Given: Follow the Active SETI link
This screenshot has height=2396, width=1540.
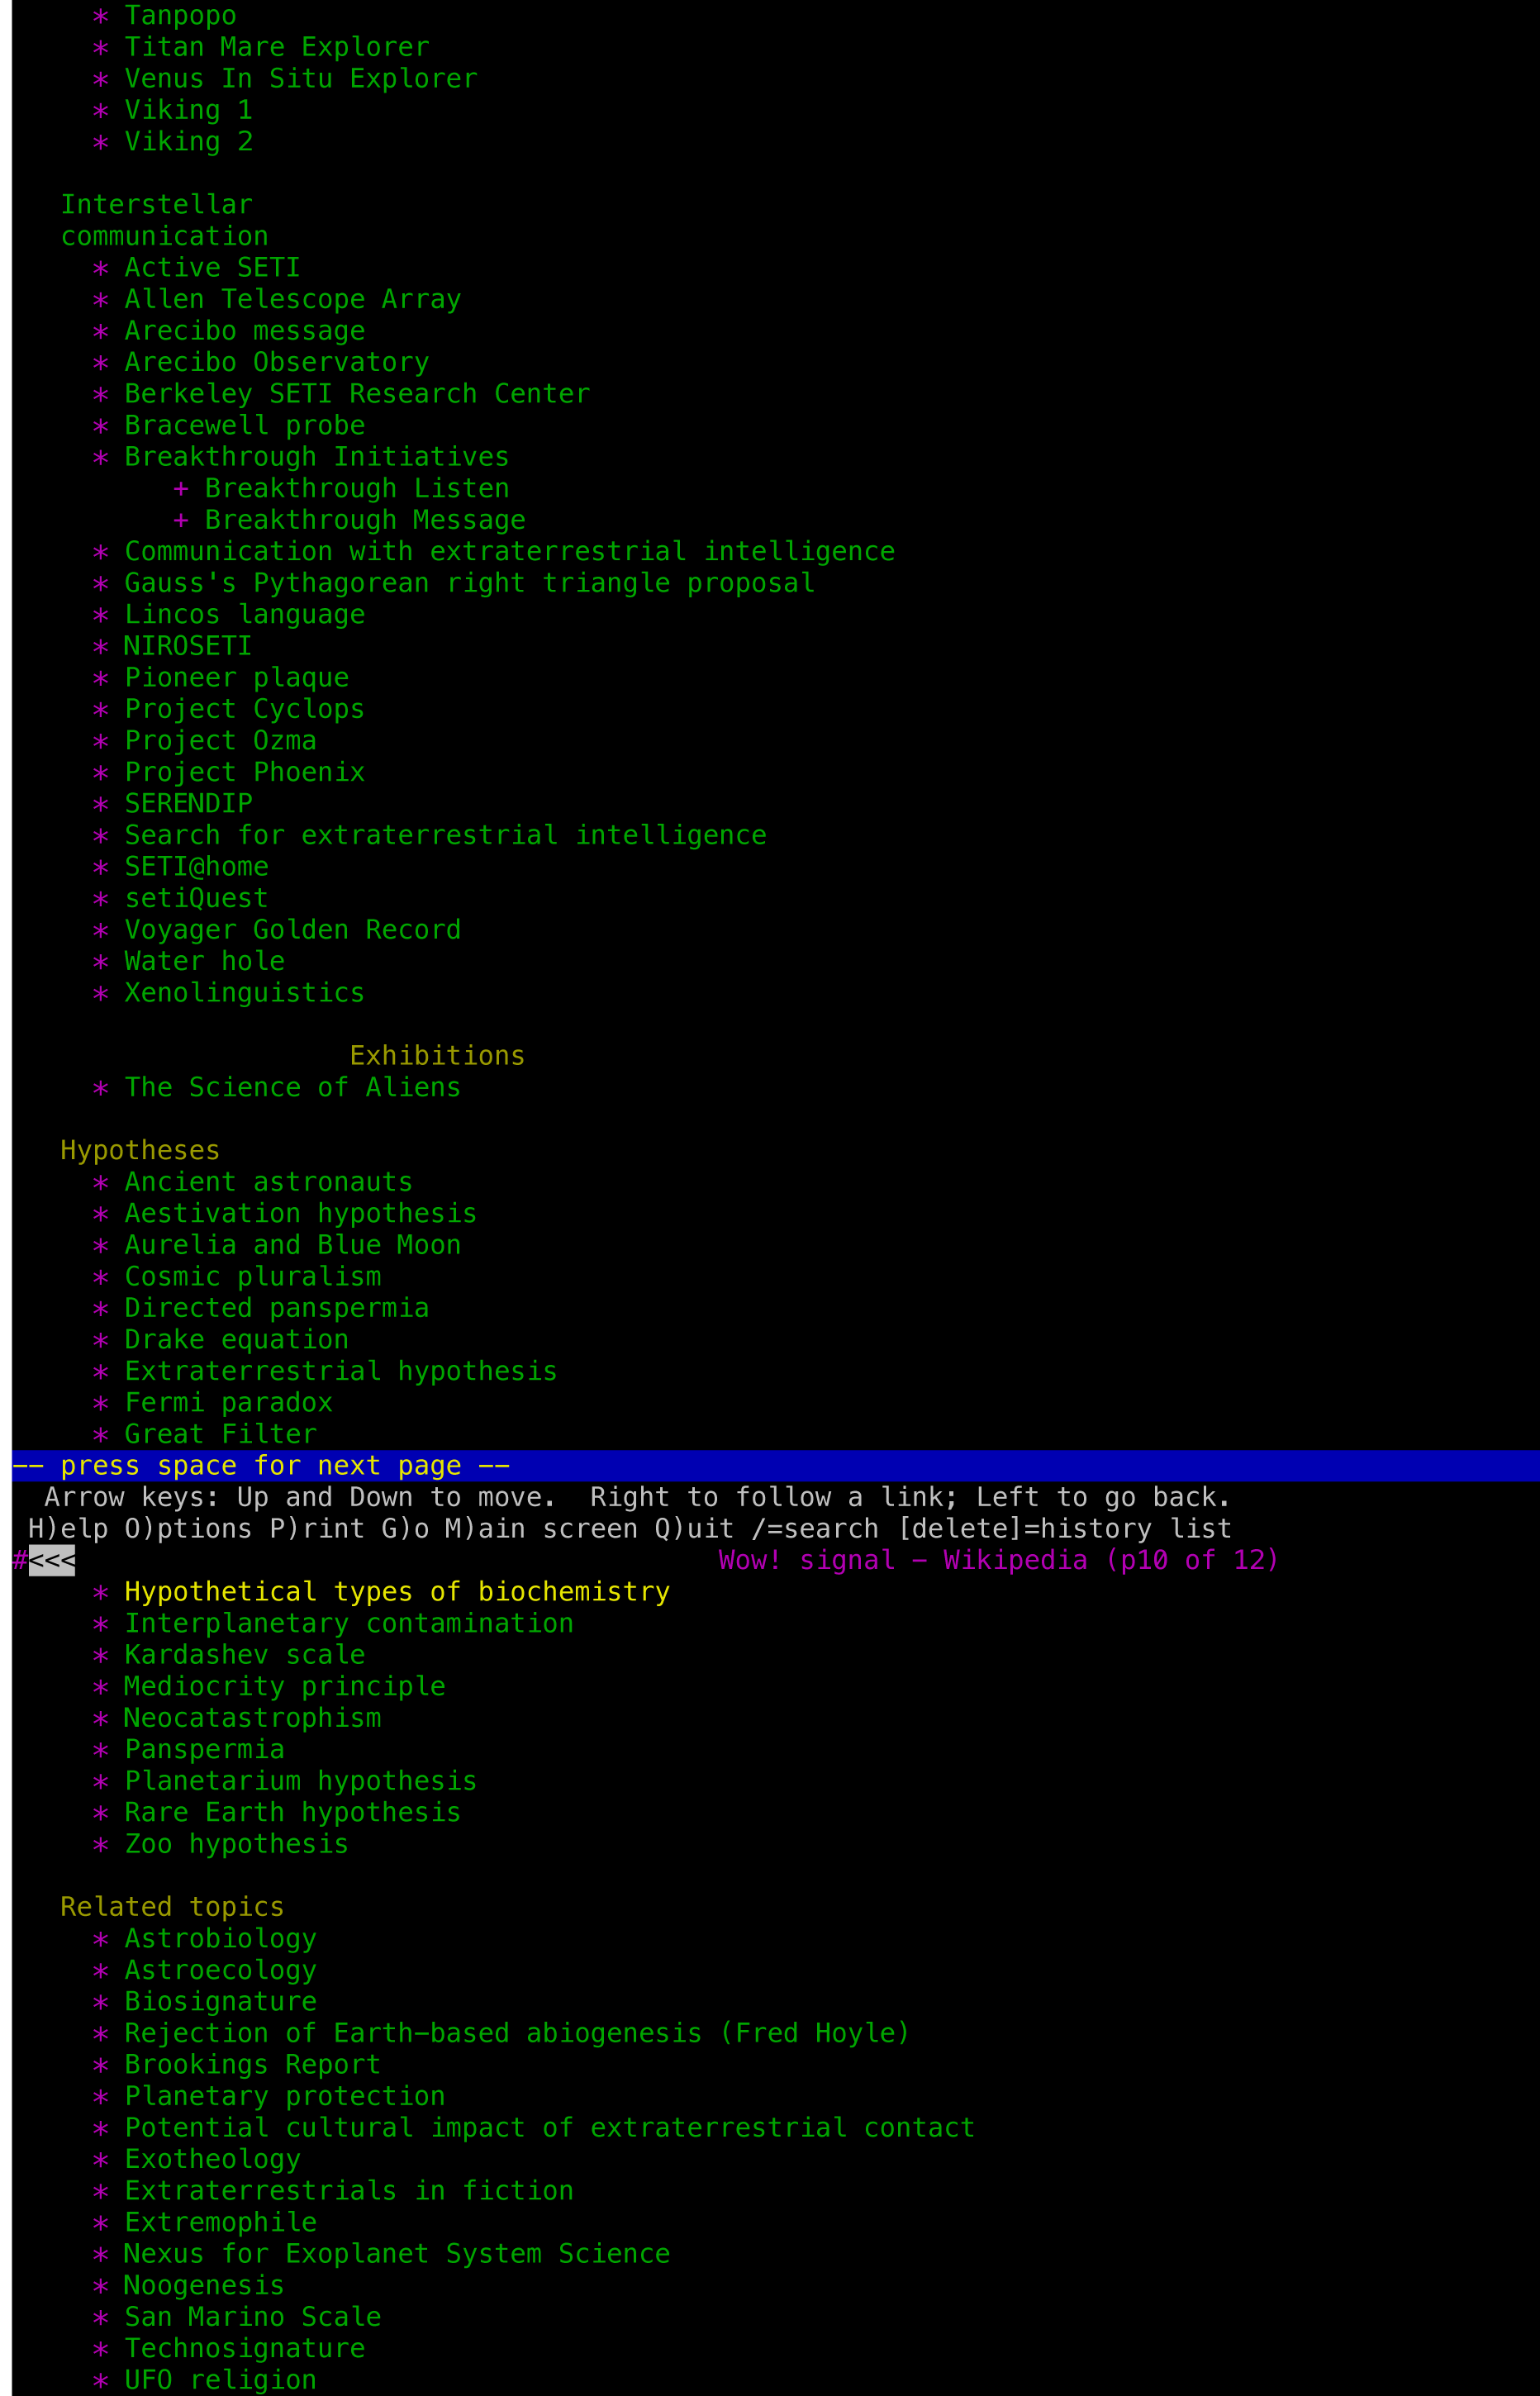Looking at the screenshot, I should click(x=212, y=267).
